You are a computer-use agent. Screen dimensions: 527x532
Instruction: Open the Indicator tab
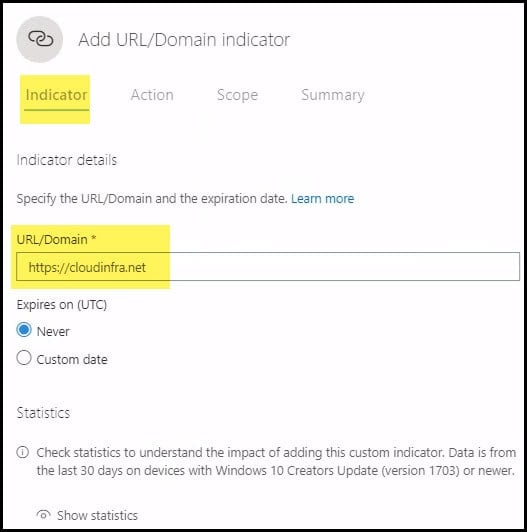56,95
